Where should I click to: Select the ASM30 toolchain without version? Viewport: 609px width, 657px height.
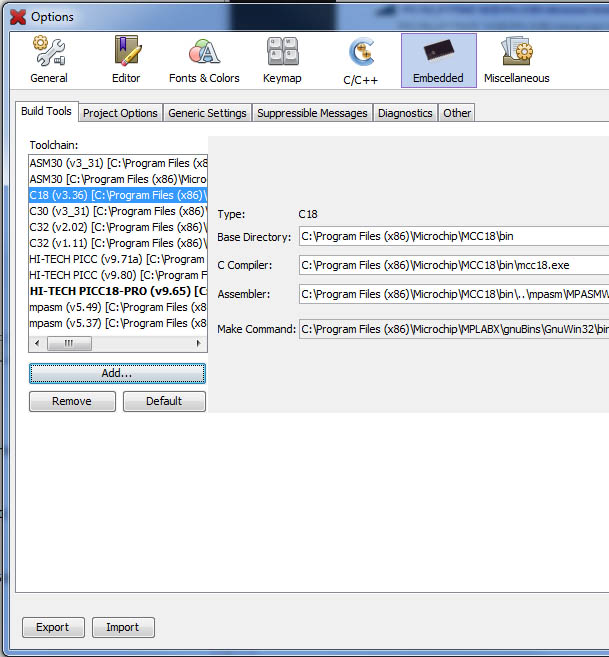(x=118, y=179)
